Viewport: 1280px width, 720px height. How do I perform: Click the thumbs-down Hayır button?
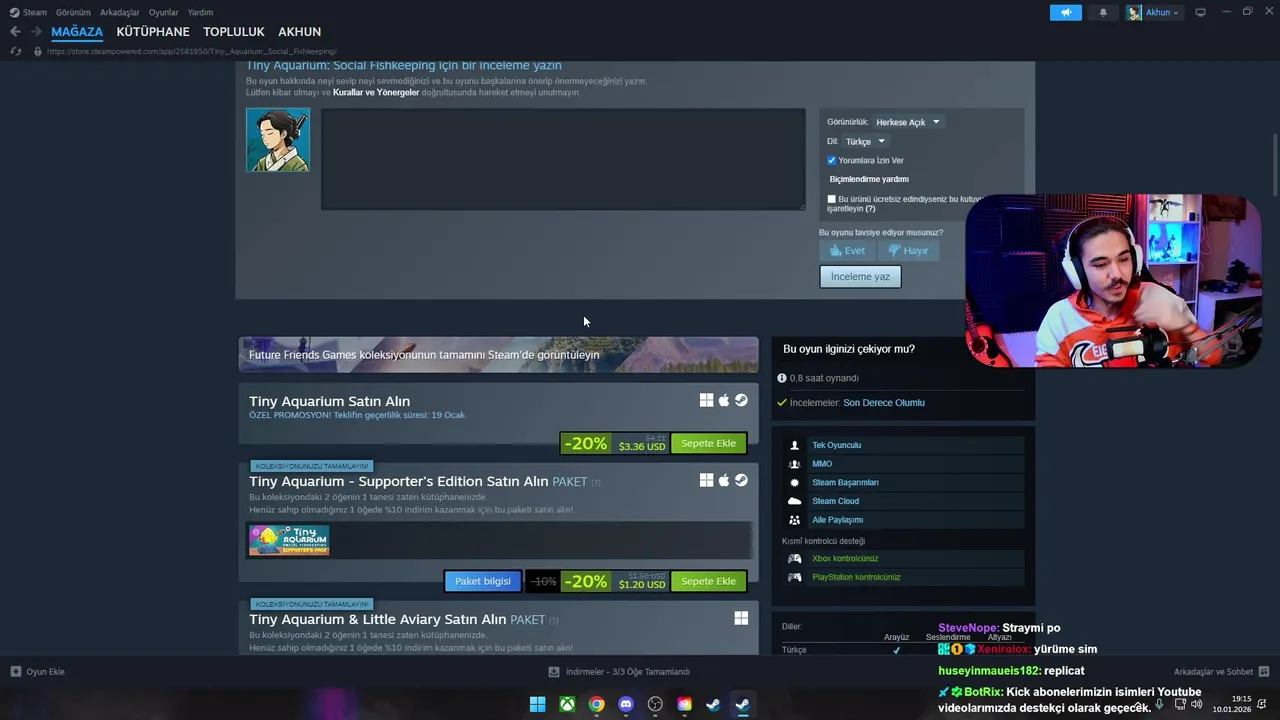click(908, 251)
